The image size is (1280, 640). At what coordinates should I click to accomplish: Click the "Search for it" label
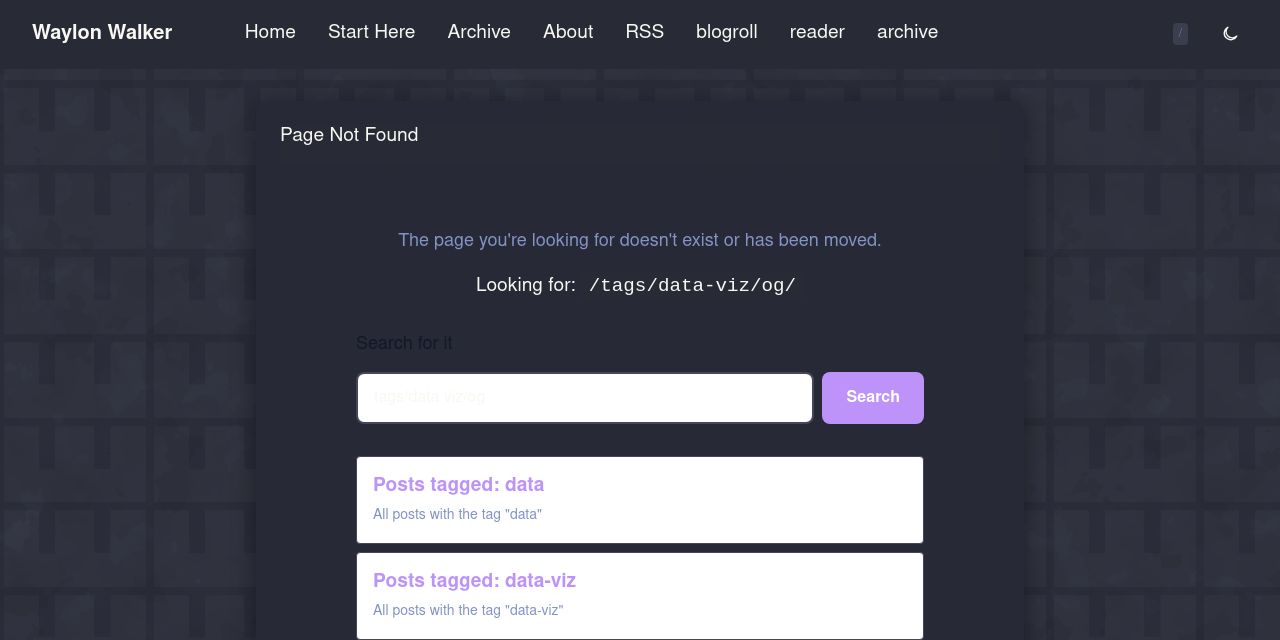click(404, 343)
